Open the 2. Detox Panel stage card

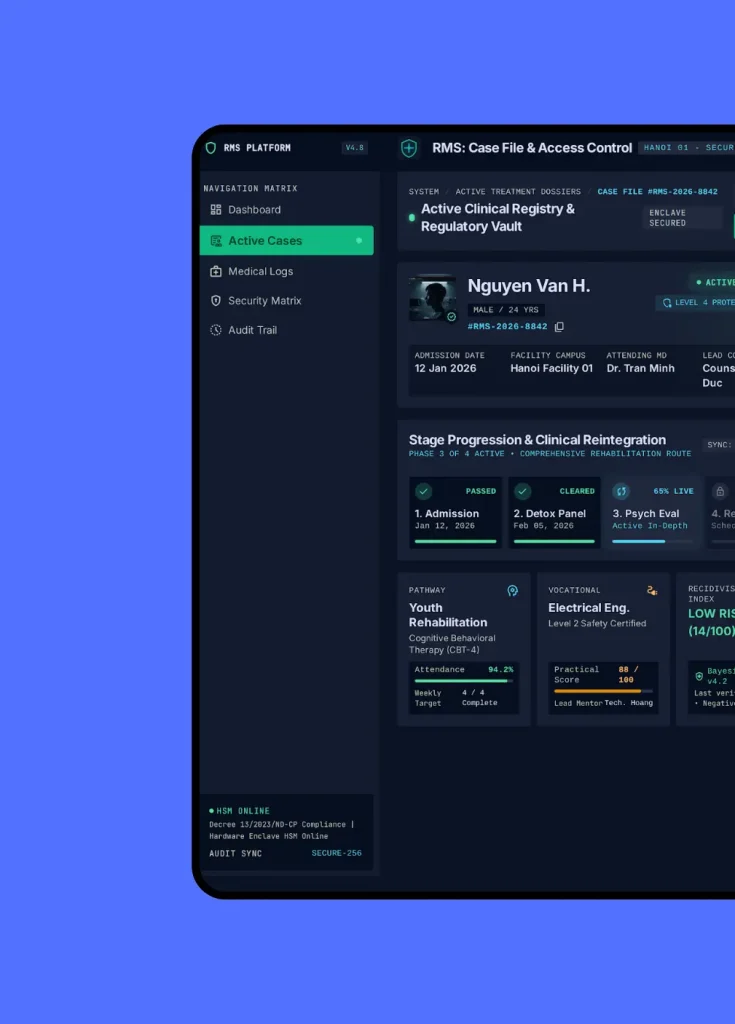click(x=554, y=513)
